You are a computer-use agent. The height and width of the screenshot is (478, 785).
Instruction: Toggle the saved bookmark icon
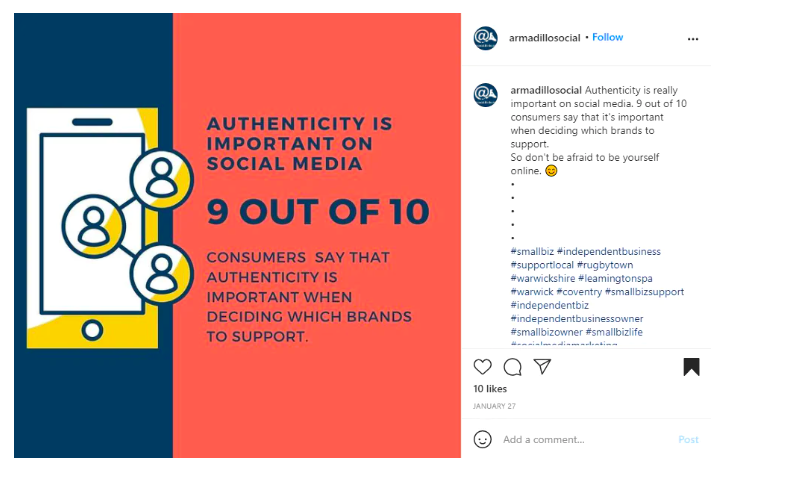click(691, 367)
